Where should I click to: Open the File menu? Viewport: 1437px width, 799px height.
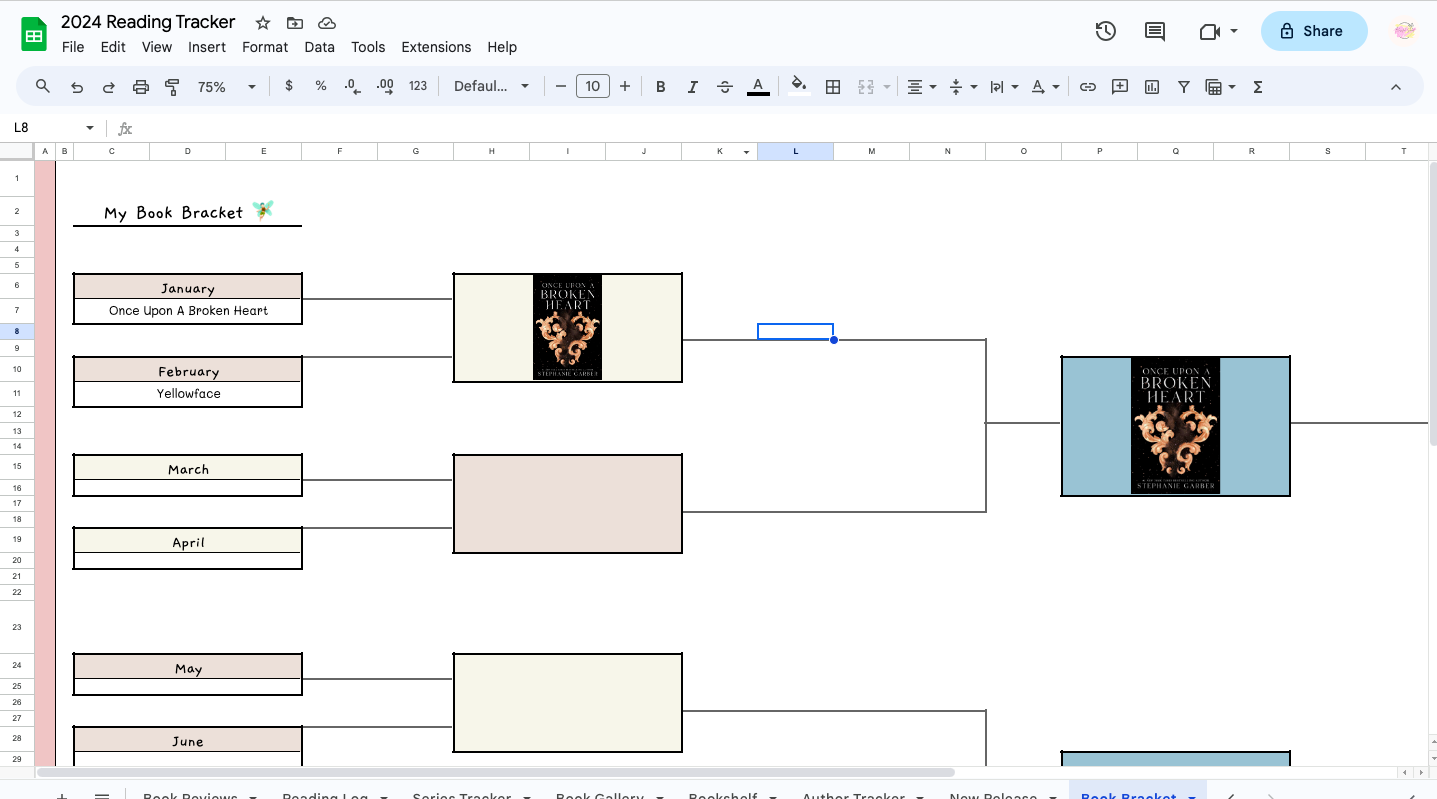click(73, 47)
